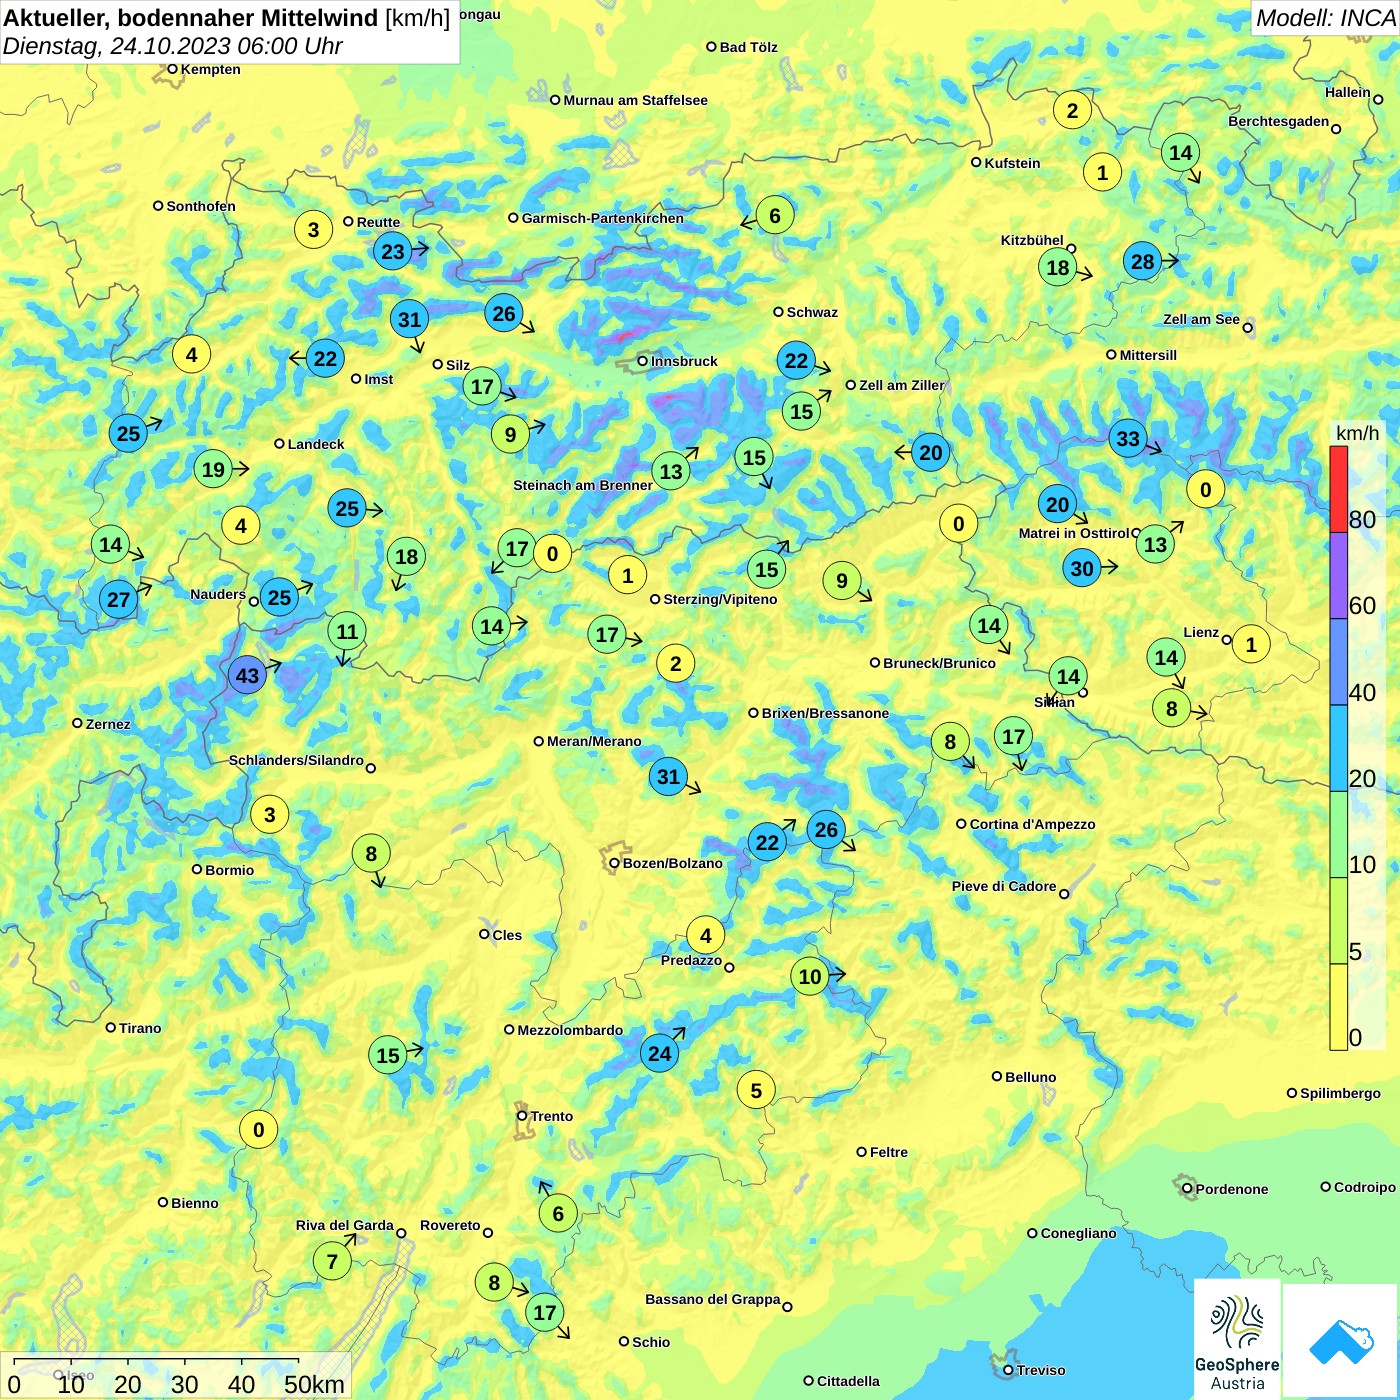Click the Bad Tölz city label
The width and height of the screenshot is (1400, 1400).
748,47
